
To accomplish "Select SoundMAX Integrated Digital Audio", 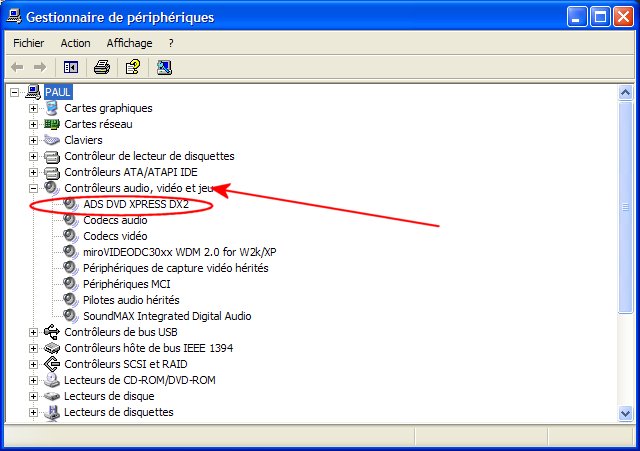I will (x=167, y=316).
